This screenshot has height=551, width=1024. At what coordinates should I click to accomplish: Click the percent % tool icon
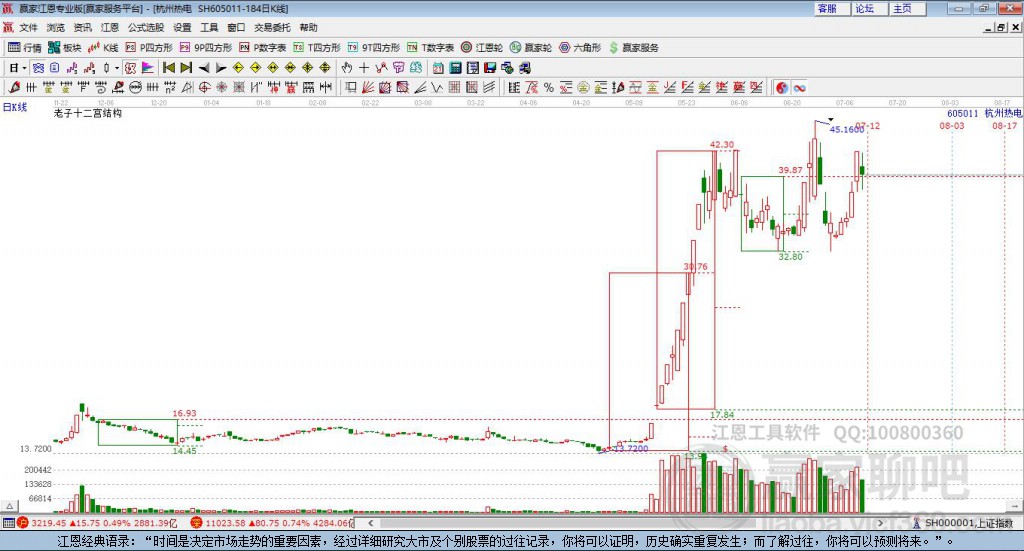[549, 87]
